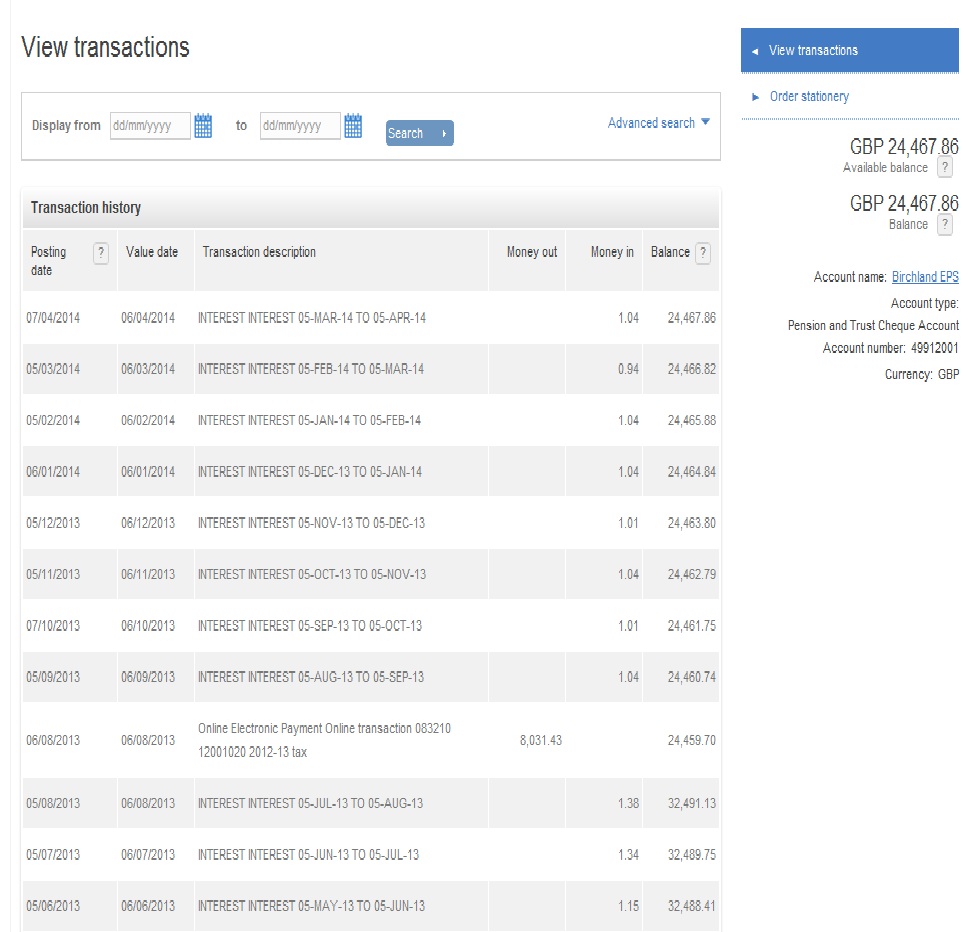Select 'INTEREST INTEREST 05-MAR-14 TO 05-APR-14' row
Image resolution: width=968 pixels, height=932 pixels.
click(x=370, y=318)
